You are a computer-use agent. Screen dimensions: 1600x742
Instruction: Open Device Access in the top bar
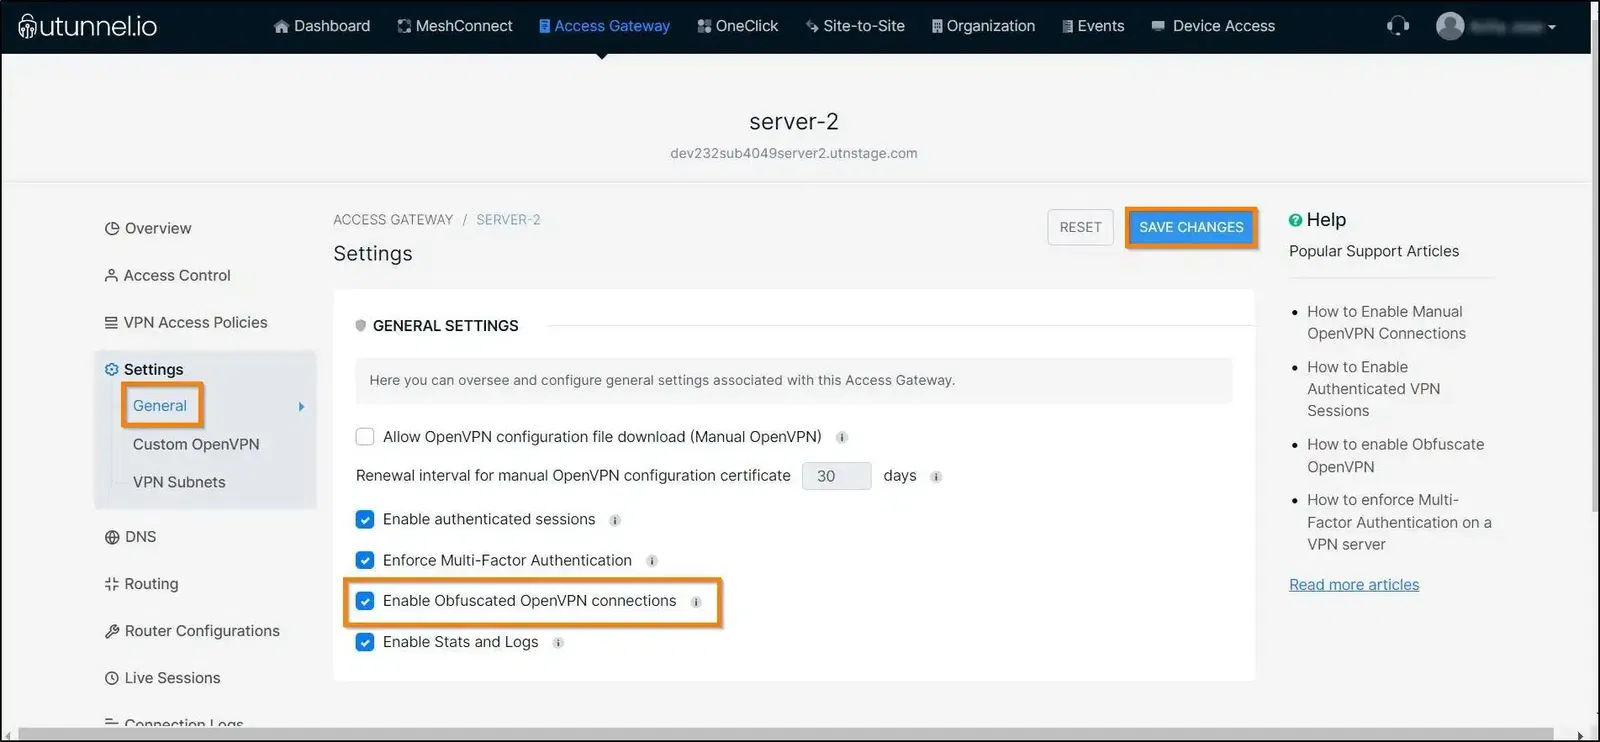coord(1213,26)
